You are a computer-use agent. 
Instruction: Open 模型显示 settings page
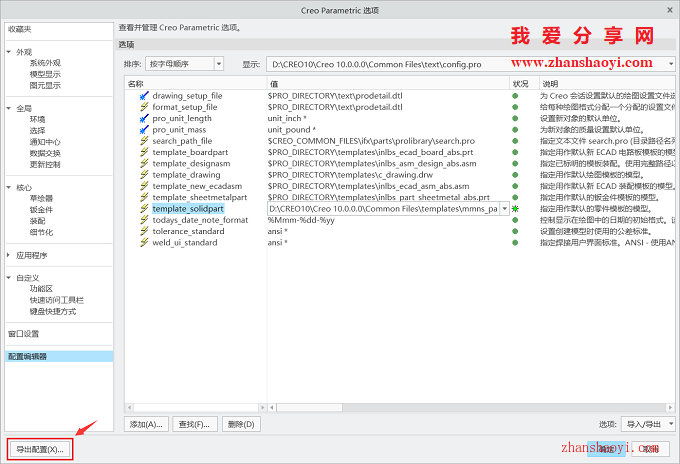pos(45,74)
